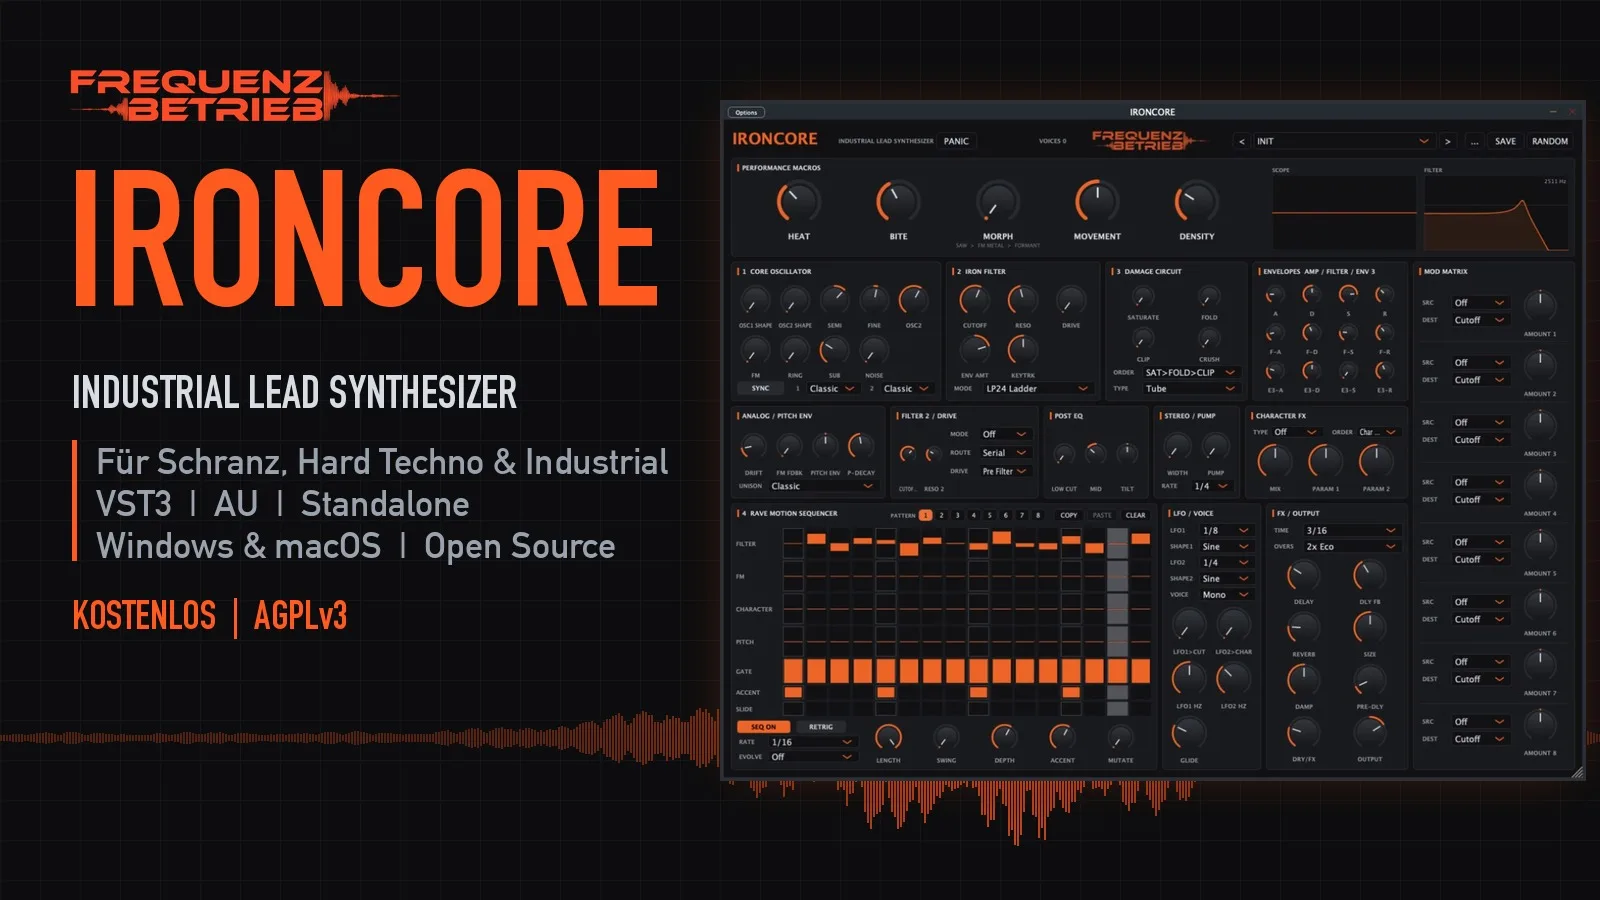1600x900 pixels.
Task: Click the BITE macro knob
Action: tap(898, 202)
